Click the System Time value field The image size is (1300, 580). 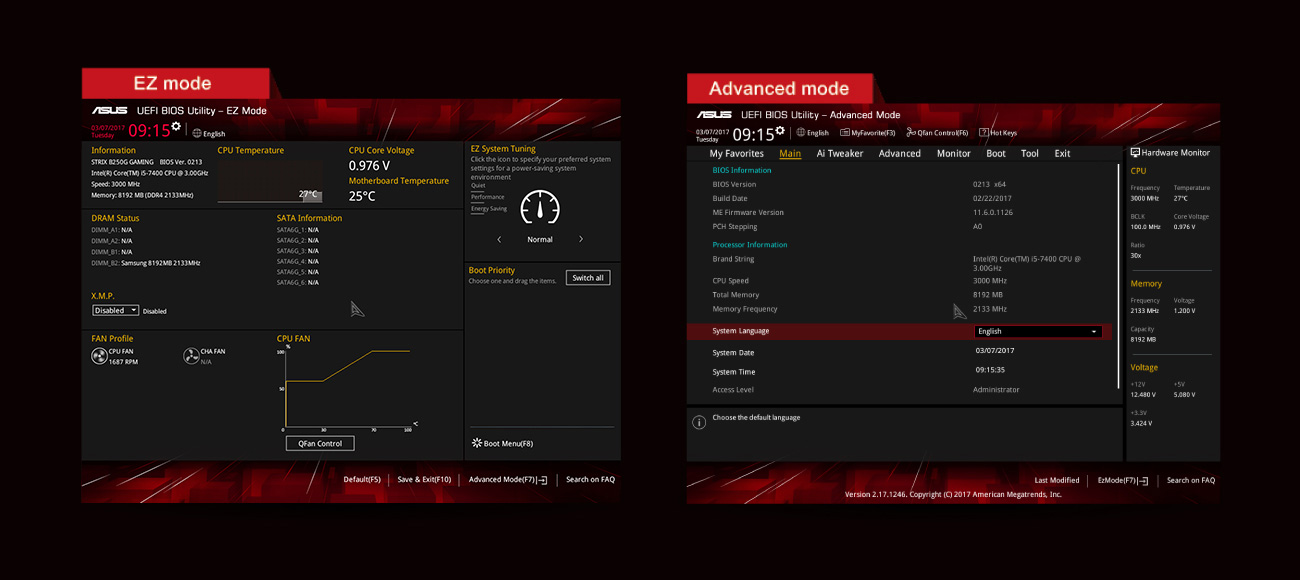point(990,370)
